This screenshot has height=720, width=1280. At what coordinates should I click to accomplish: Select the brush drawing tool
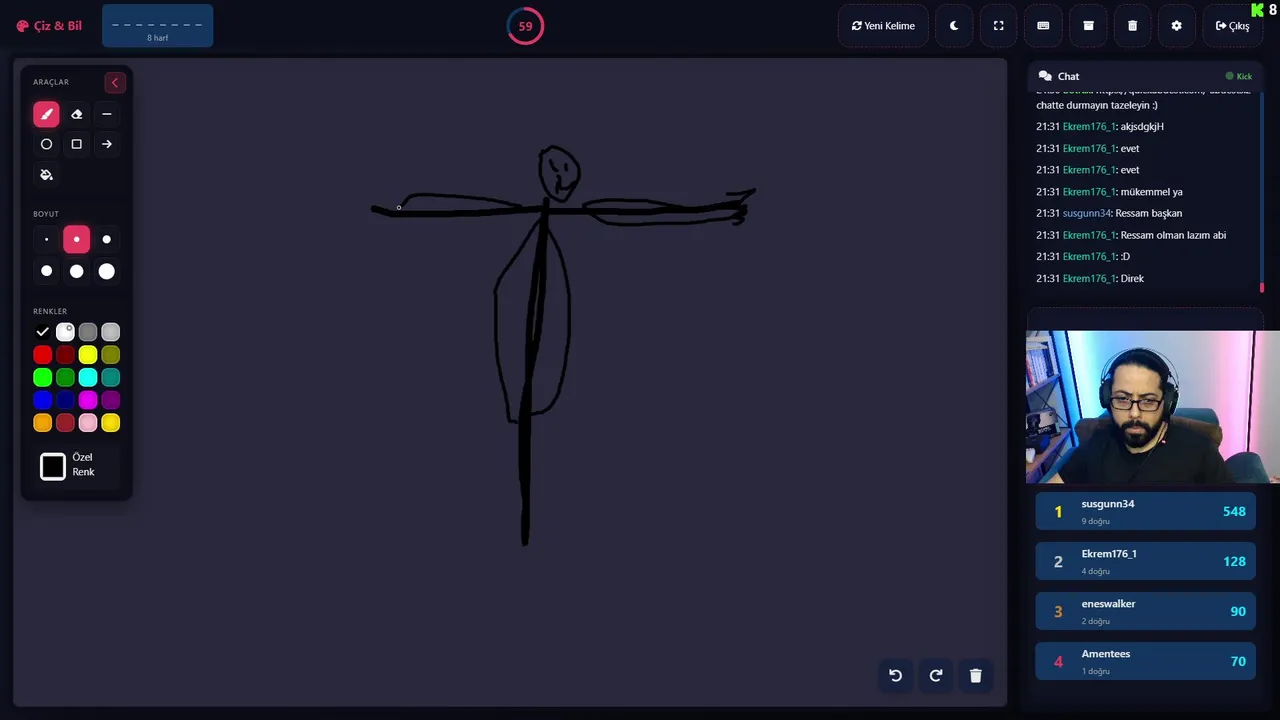[x=46, y=114]
